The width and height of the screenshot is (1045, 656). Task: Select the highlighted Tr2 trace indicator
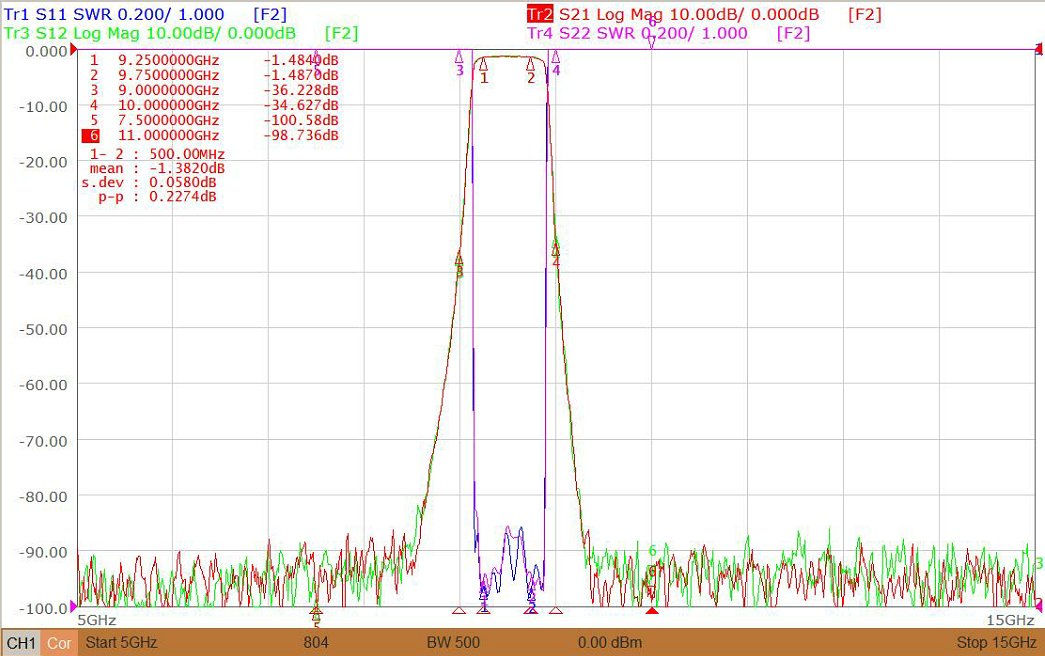540,15
